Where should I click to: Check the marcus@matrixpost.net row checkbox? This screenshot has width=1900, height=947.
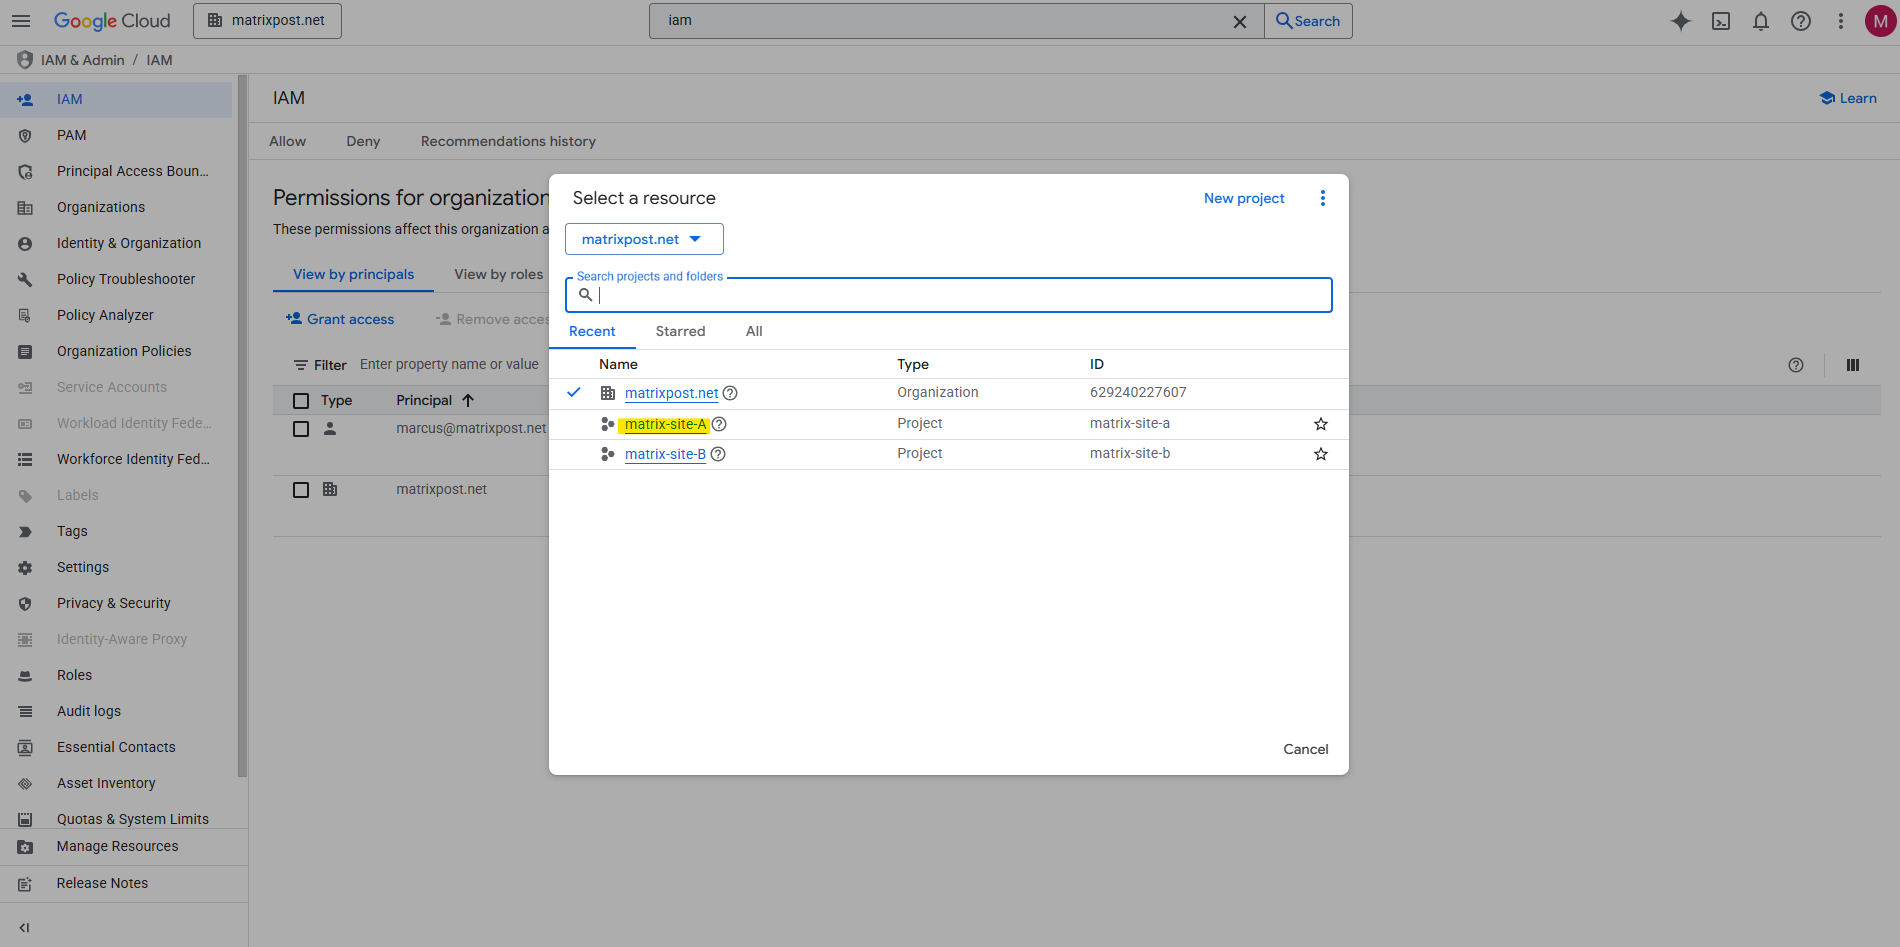(301, 429)
